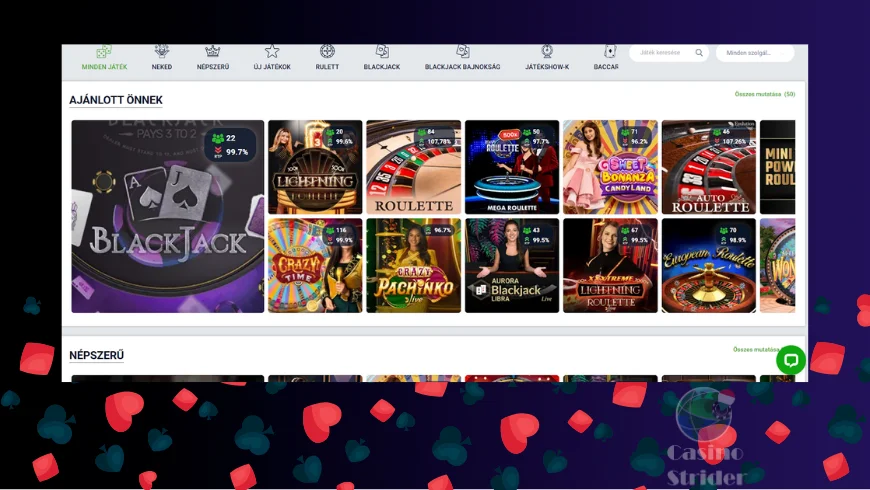
Task: Focus the game search input field
Action: point(669,53)
